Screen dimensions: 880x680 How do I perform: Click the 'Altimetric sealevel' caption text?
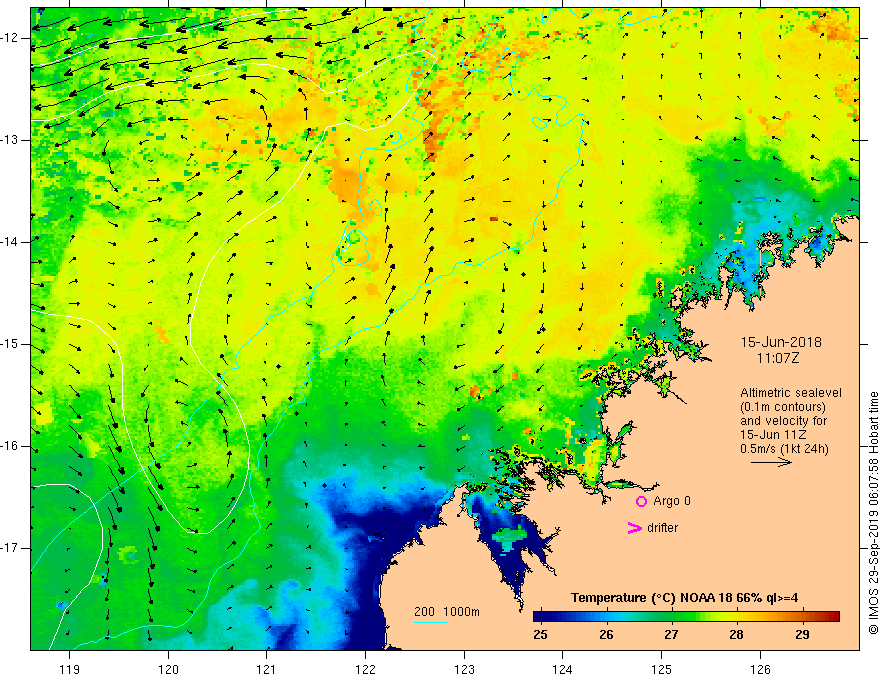click(791, 393)
